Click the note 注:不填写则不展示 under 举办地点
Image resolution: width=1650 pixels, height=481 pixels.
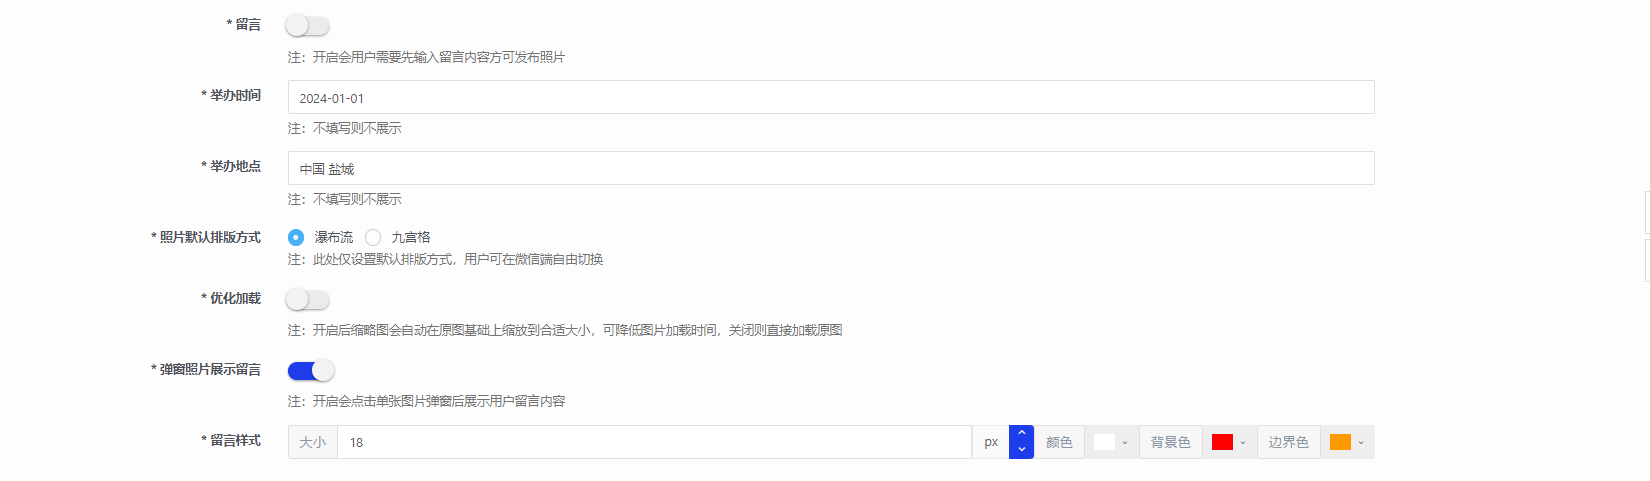click(345, 199)
